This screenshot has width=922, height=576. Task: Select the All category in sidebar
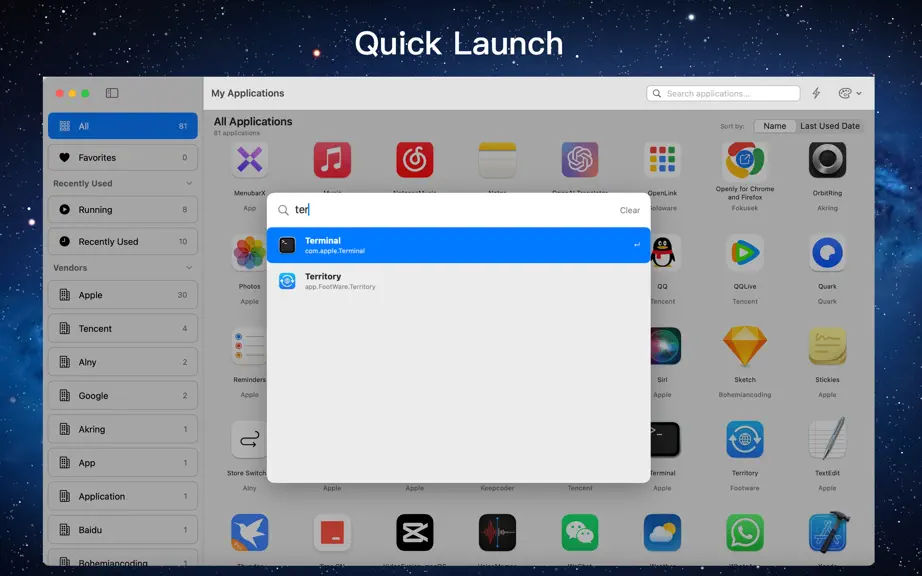tap(123, 126)
